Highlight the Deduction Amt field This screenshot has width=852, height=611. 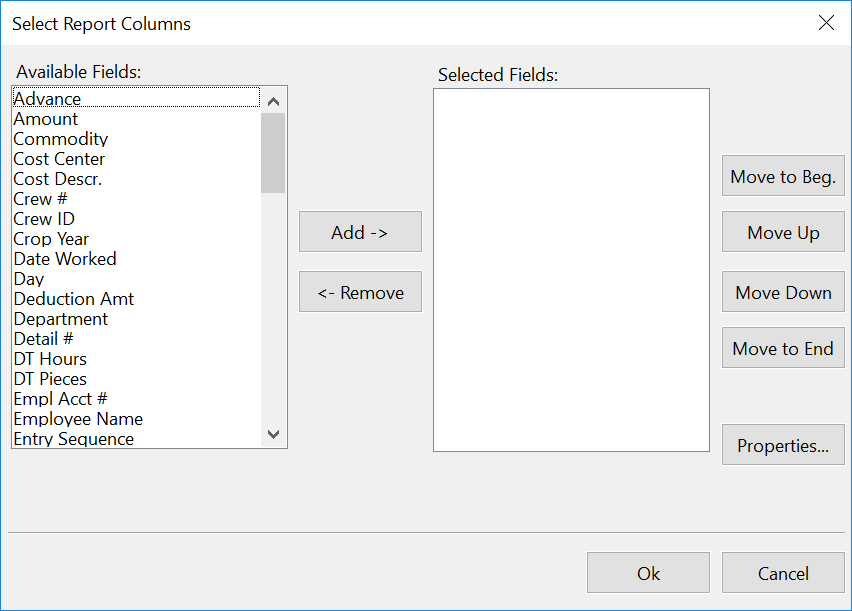(74, 299)
